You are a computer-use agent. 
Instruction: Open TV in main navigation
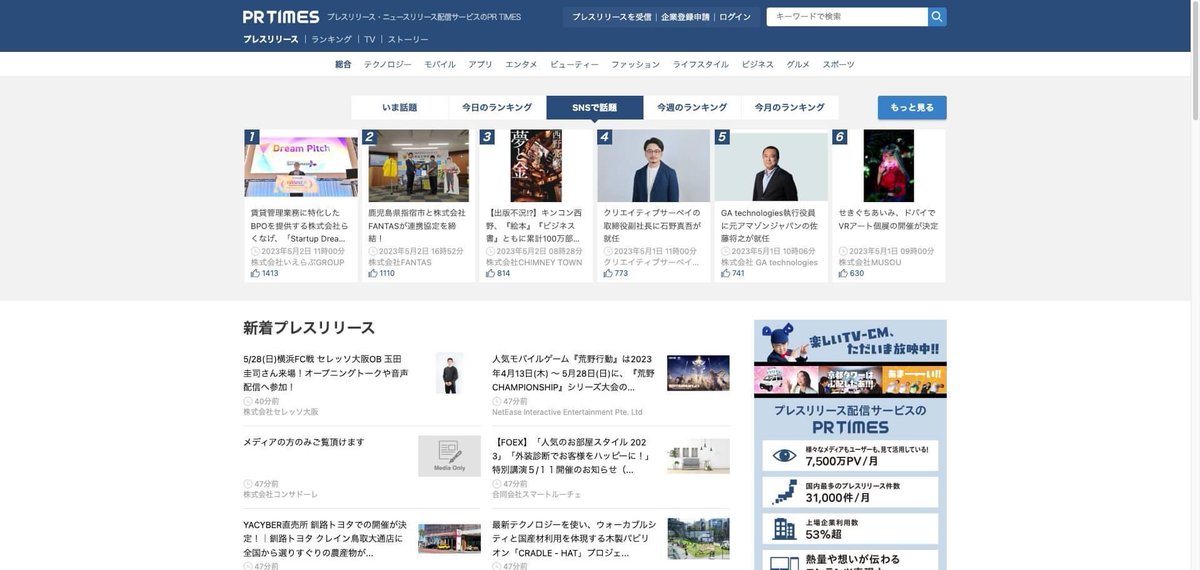[370, 40]
